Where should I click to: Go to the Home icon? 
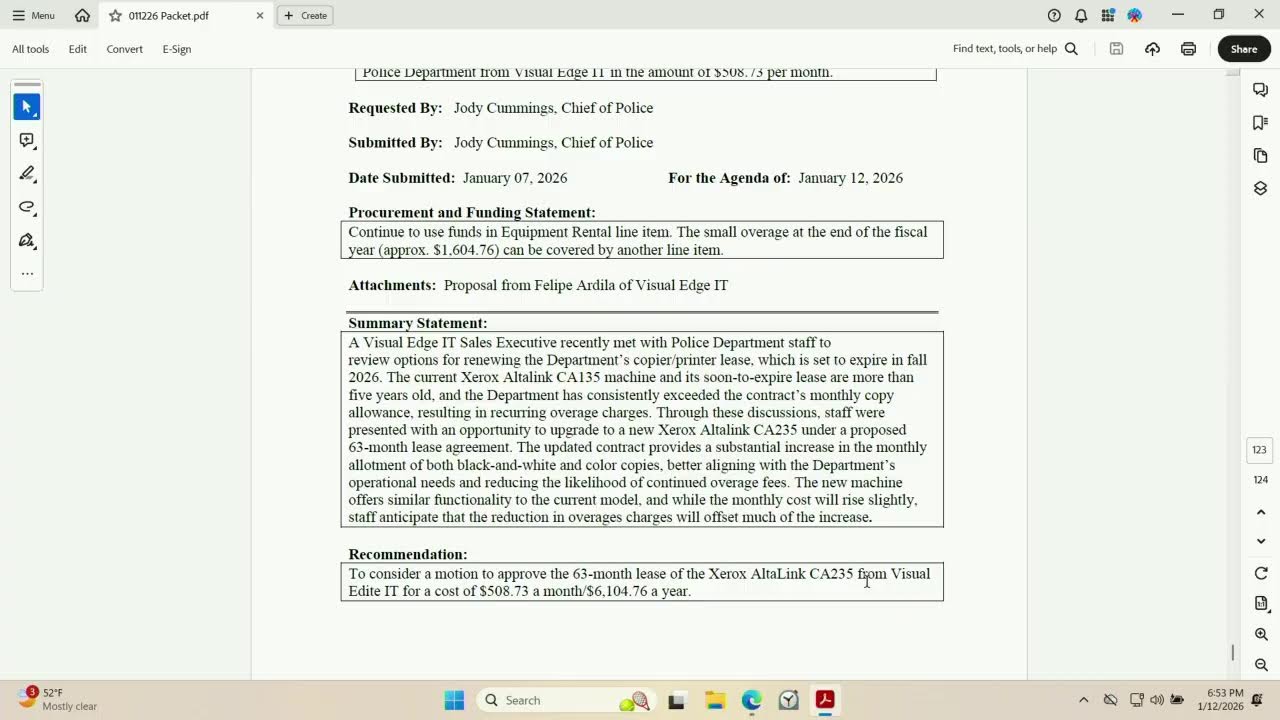tap(82, 15)
